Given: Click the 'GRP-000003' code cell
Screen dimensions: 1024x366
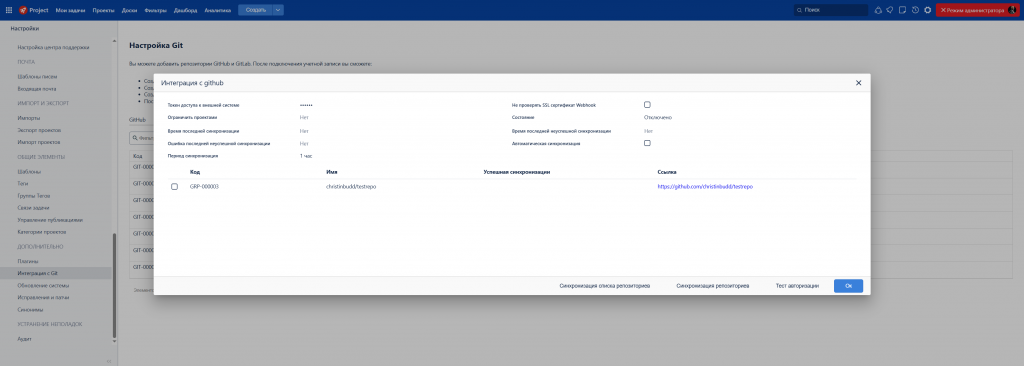Looking at the screenshot, I should (204, 187).
